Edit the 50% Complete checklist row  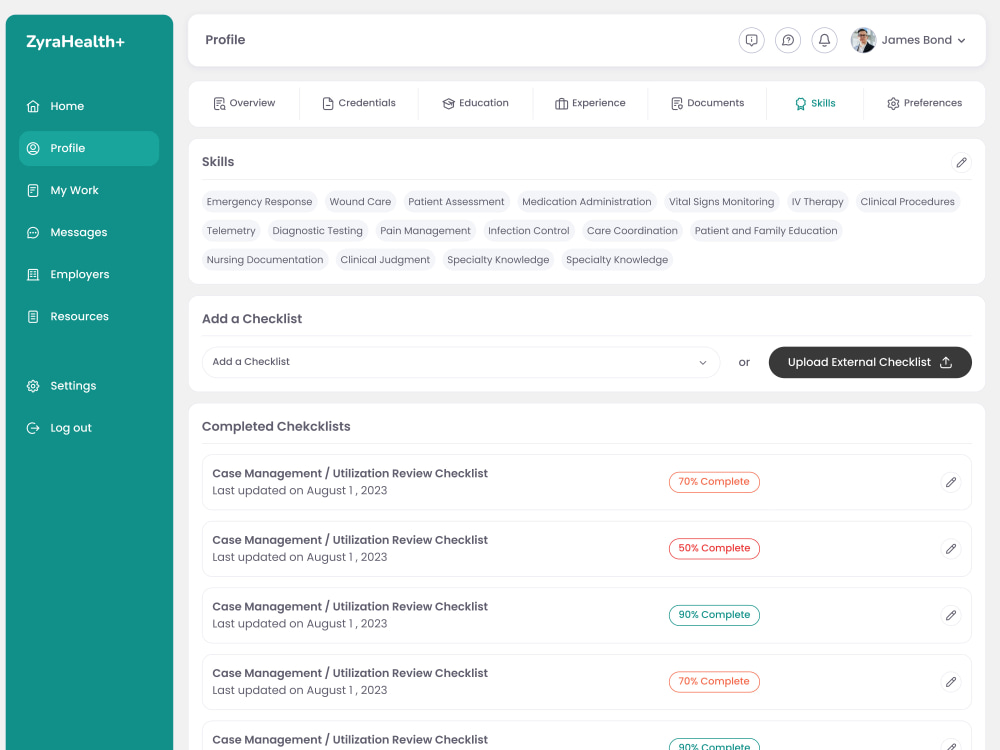950,548
